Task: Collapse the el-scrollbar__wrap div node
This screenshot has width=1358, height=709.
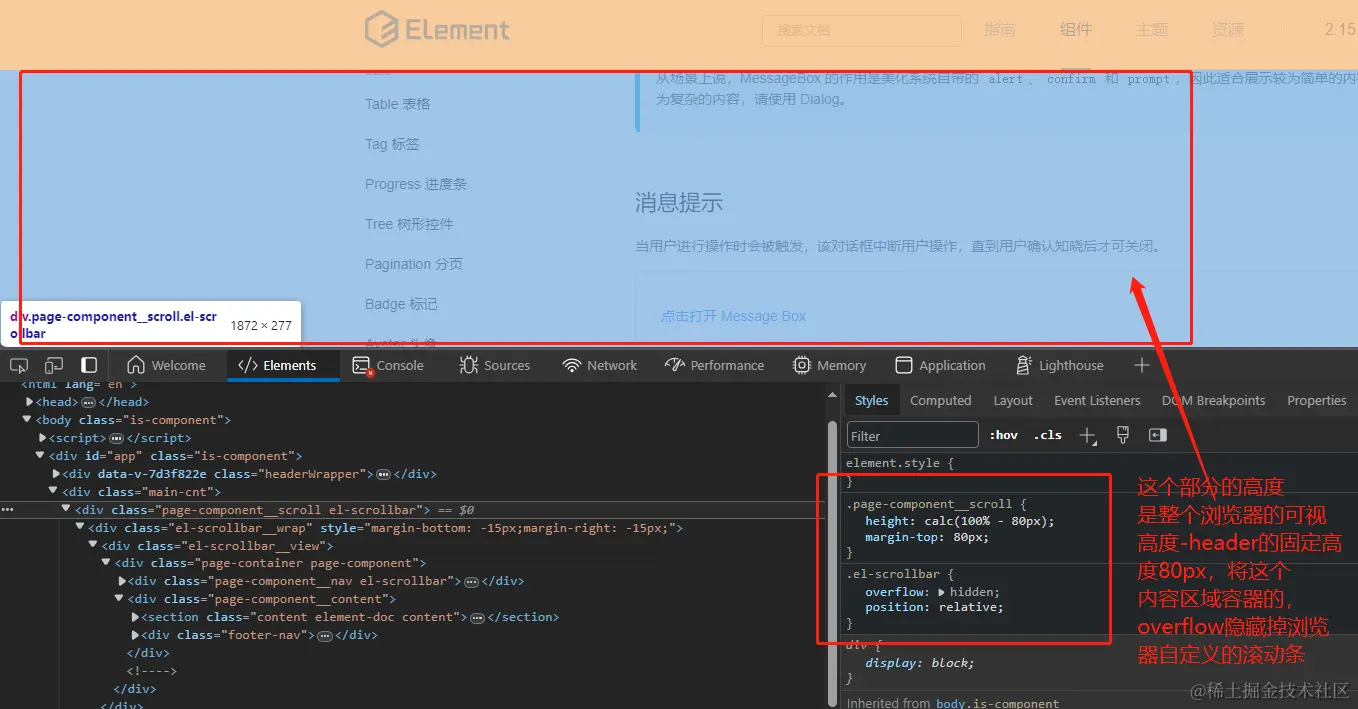Action: click(79, 527)
